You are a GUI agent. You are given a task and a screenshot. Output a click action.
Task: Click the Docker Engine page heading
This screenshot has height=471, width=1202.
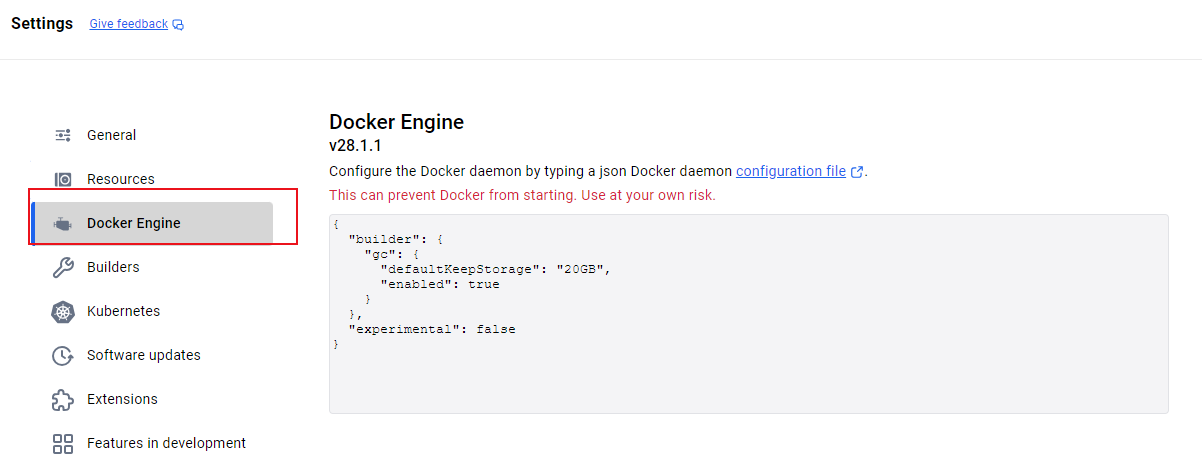pos(396,122)
